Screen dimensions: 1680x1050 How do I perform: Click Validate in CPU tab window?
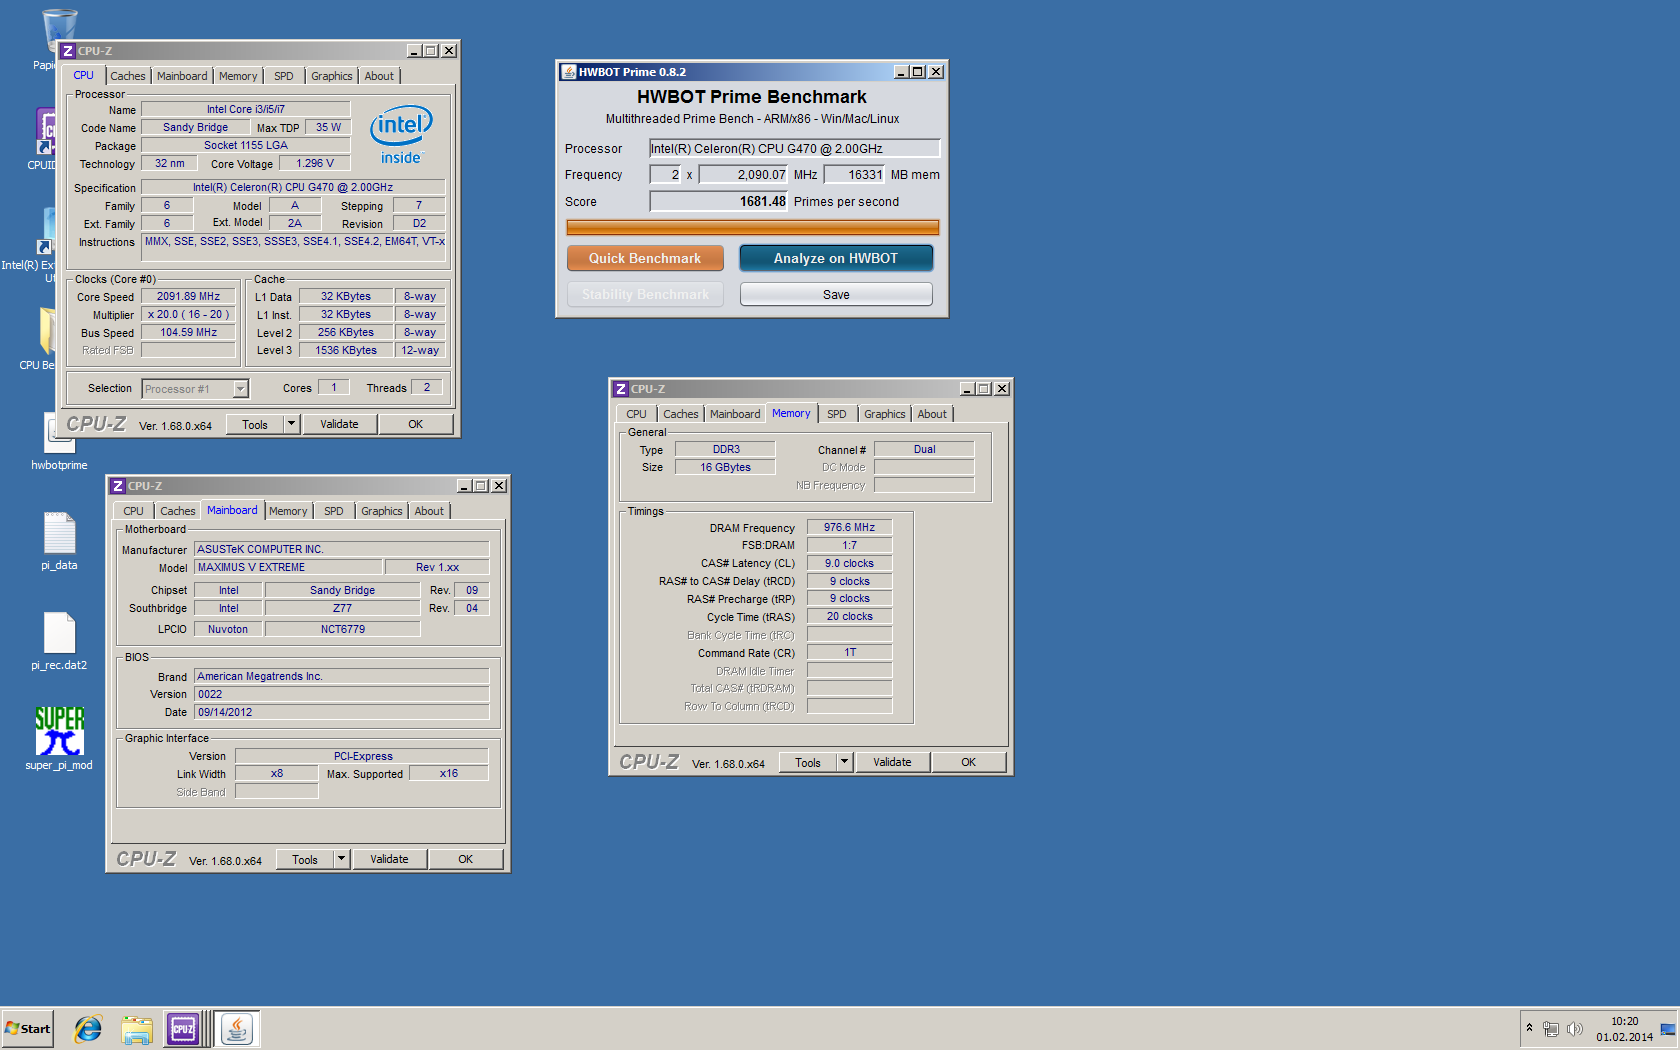click(339, 424)
